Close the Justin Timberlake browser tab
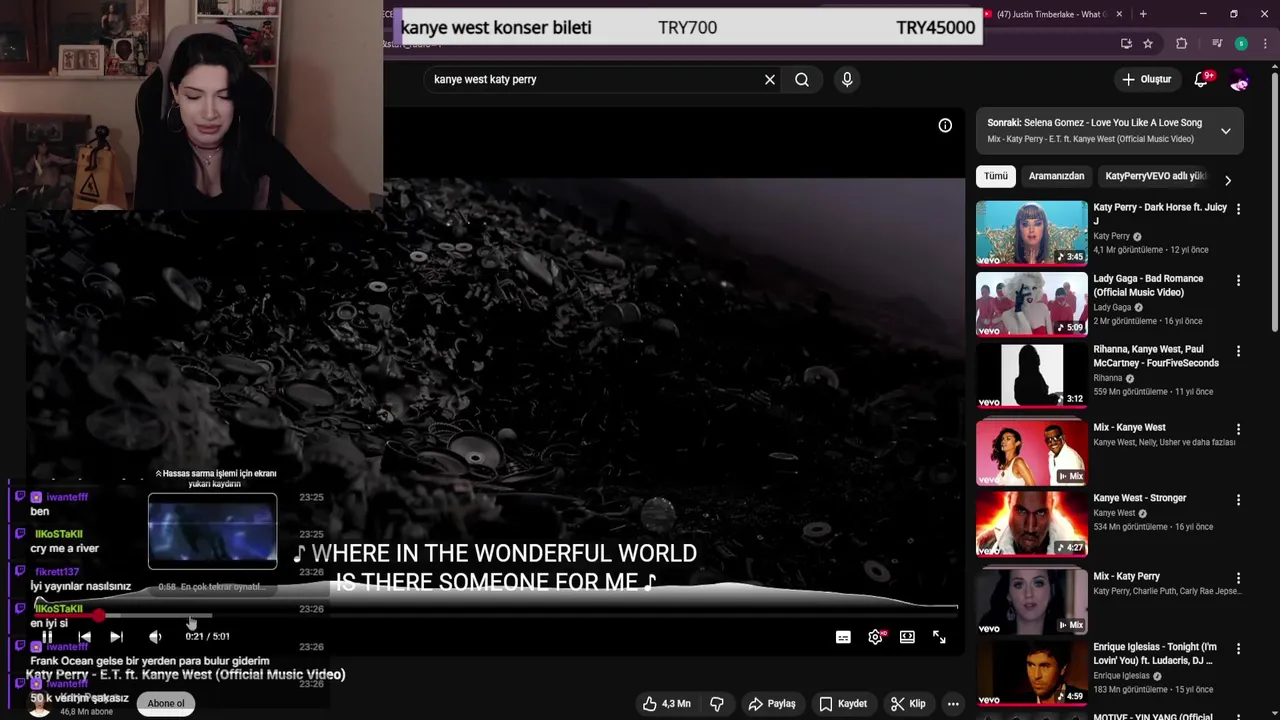The image size is (1280, 720). click(x=1119, y=14)
